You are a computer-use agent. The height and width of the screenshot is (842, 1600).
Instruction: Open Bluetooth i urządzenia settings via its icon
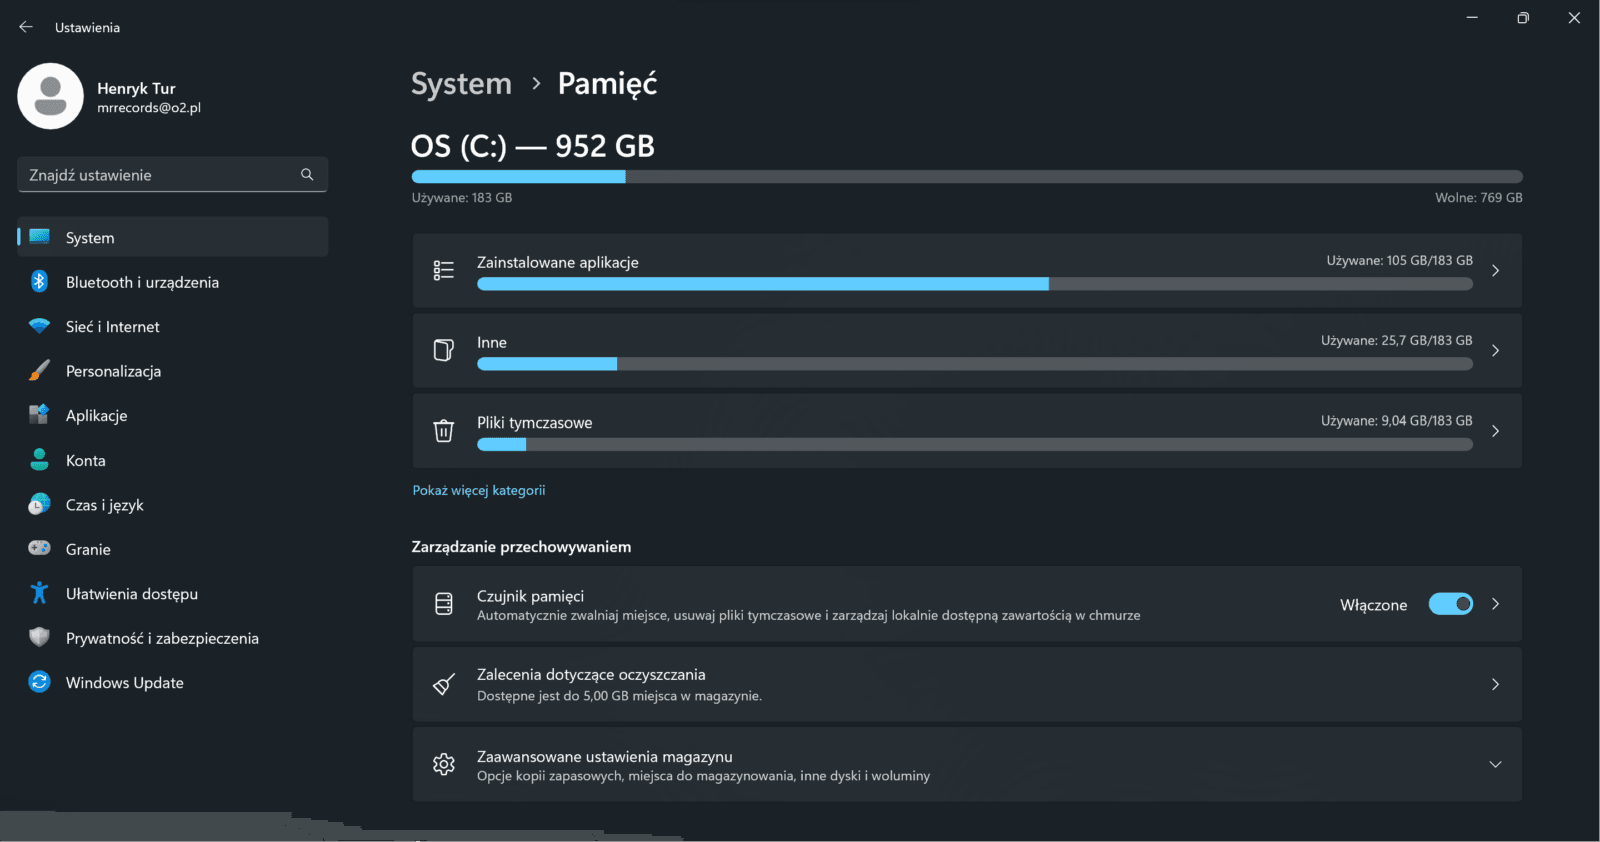coord(38,282)
